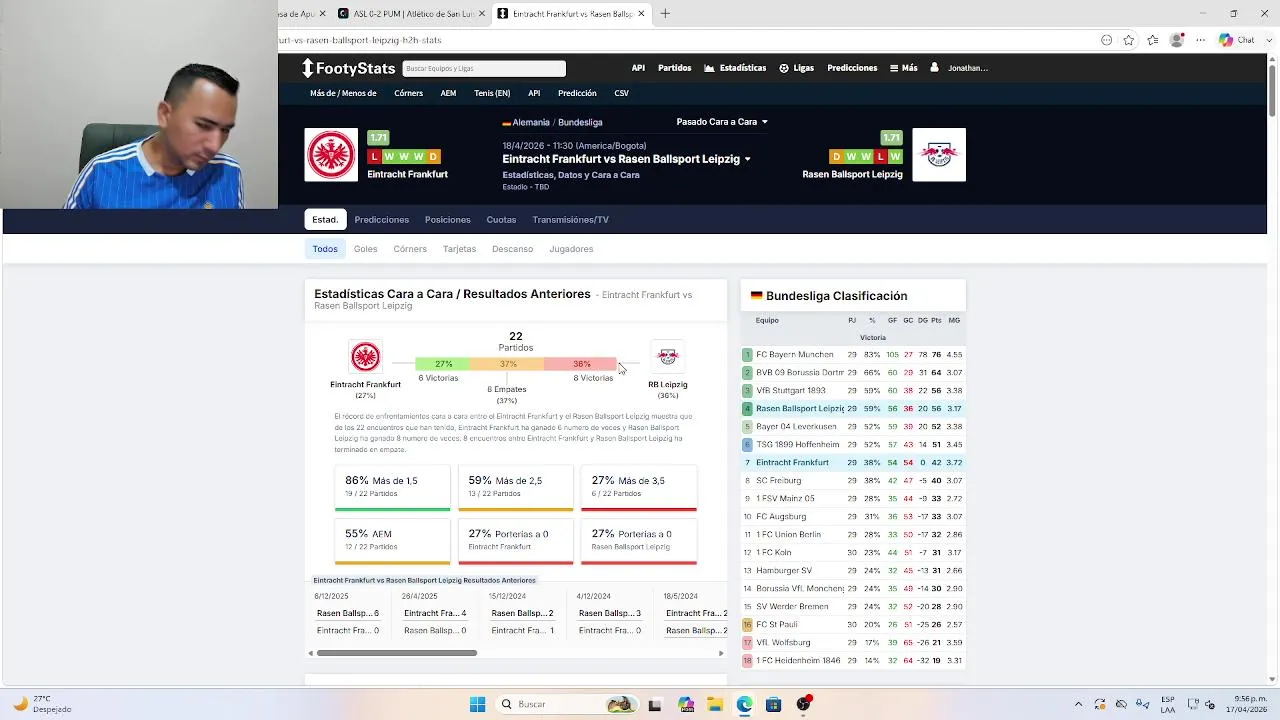Click the red 36% victories bar segment
Image resolution: width=1280 pixels, height=720 pixels.
pyautogui.click(x=581, y=364)
